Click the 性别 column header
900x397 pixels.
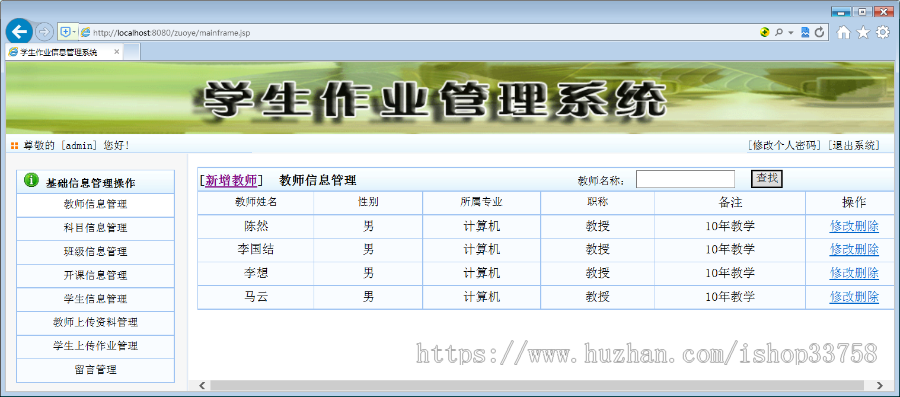click(368, 203)
